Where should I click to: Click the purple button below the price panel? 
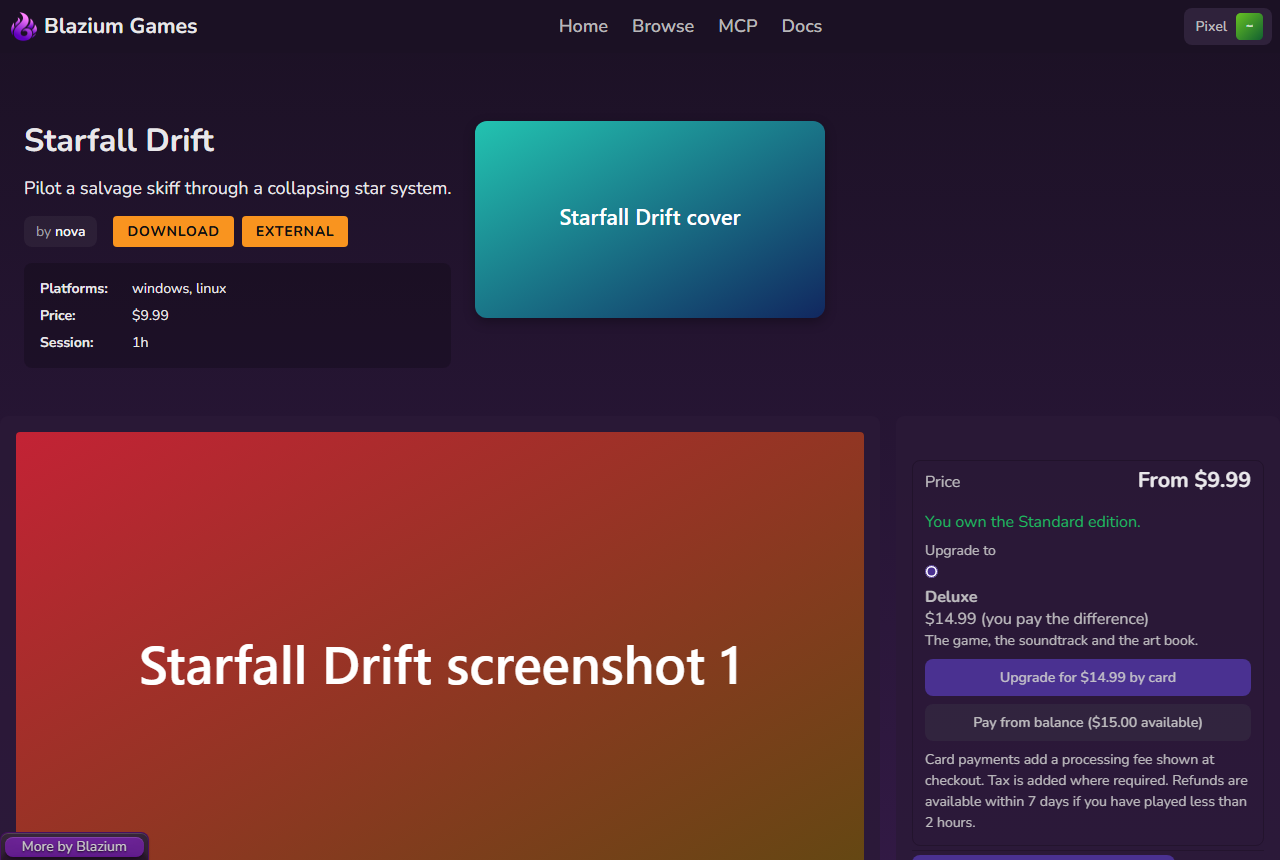point(1043,857)
